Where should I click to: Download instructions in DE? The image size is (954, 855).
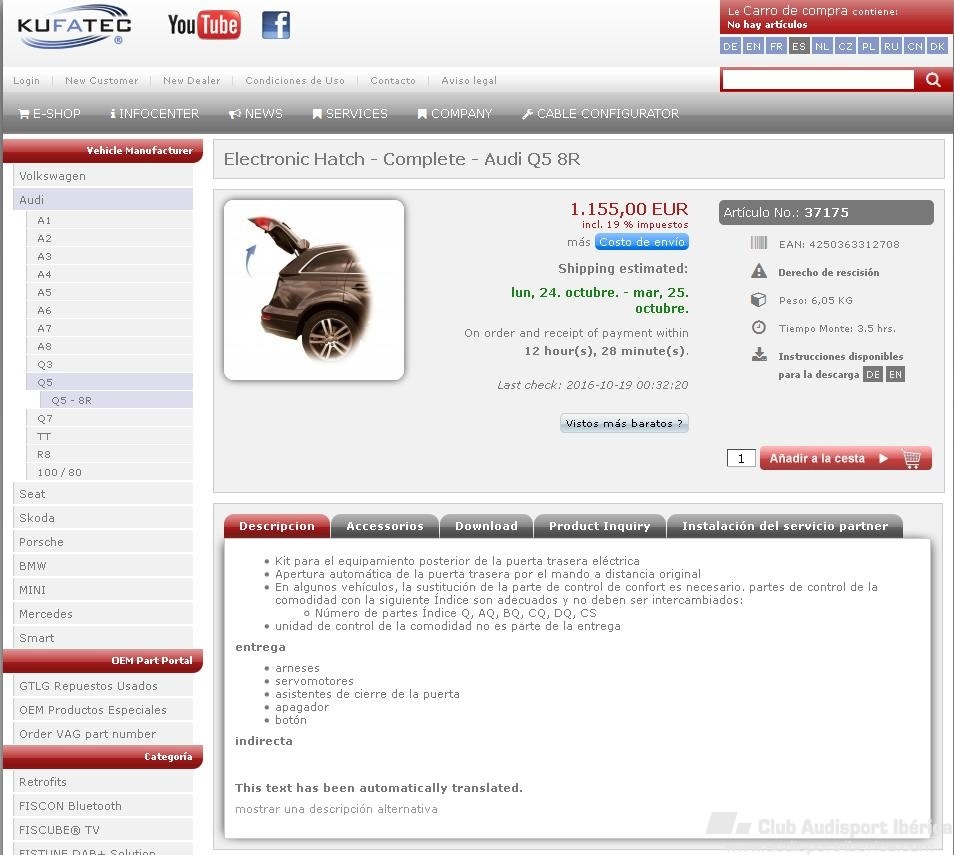click(872, 374)
